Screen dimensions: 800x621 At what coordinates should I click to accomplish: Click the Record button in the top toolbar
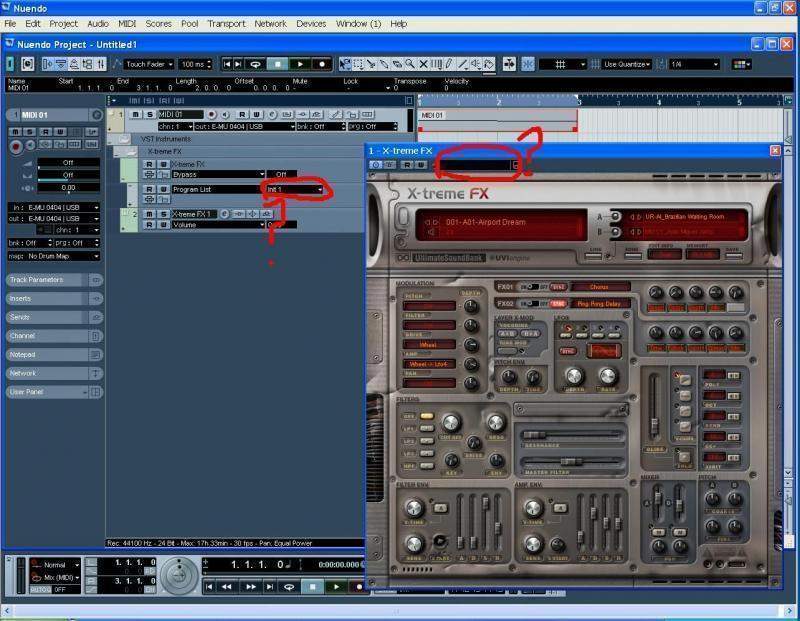[x=322, y=64]
